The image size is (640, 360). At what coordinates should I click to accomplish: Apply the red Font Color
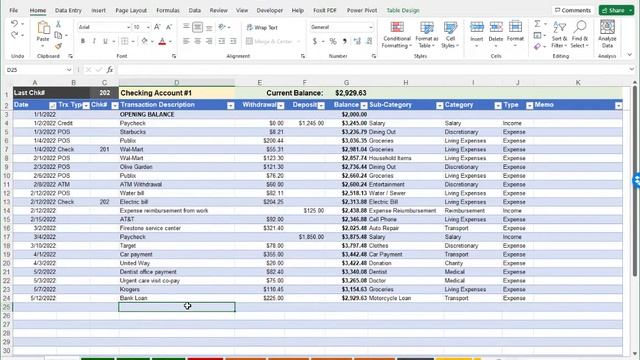(162, 41)
